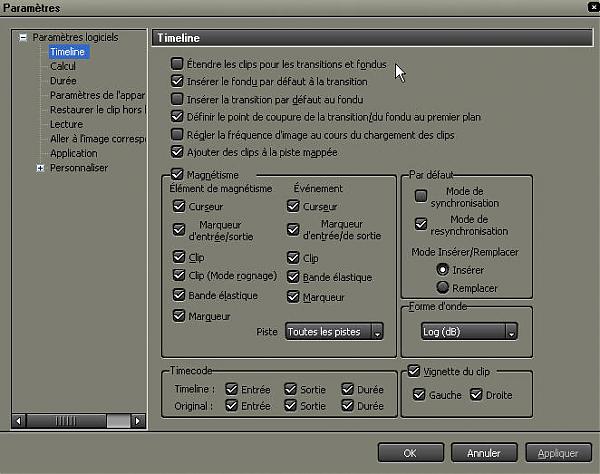This screenshot has width=600, height=474.
Task: Toggle Original Durée timecode checkbox
Action: coord(347,405)
